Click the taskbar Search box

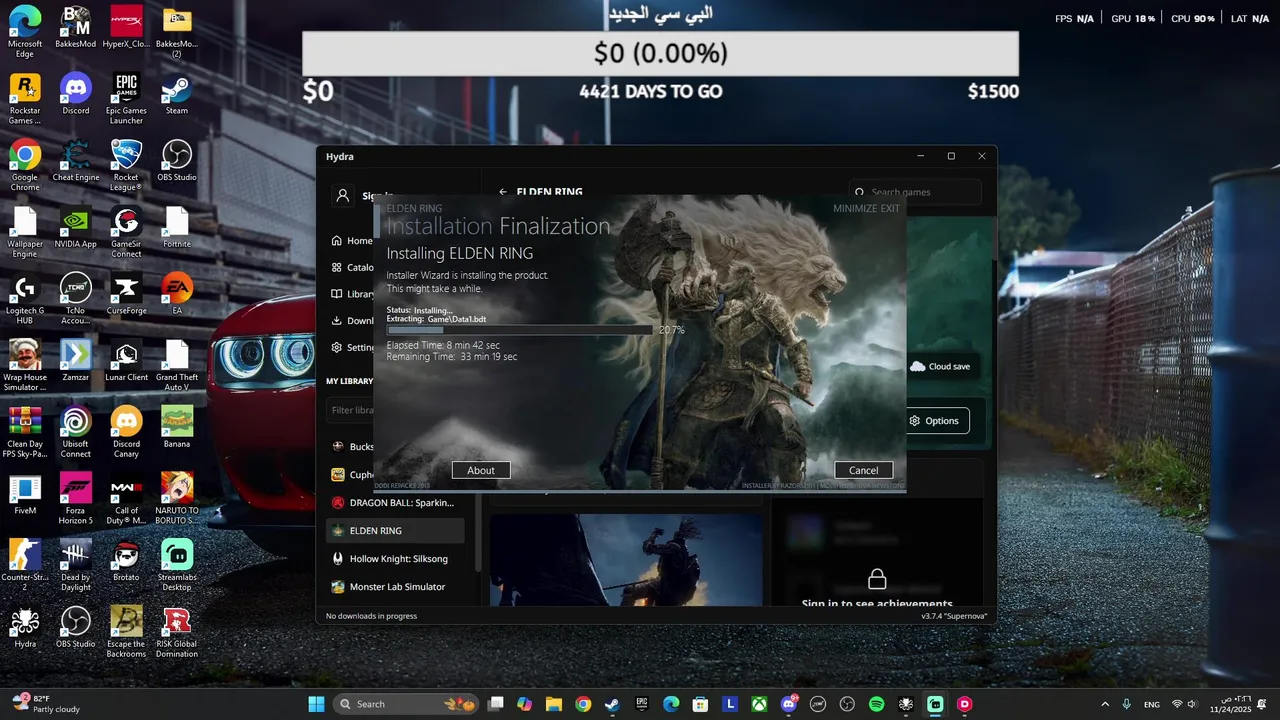[x=405, y=704]
